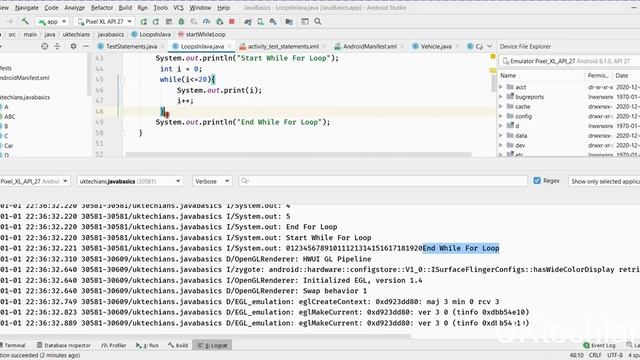Open the Build tool window
Screen dimensions: 640x360
point(178,345)
